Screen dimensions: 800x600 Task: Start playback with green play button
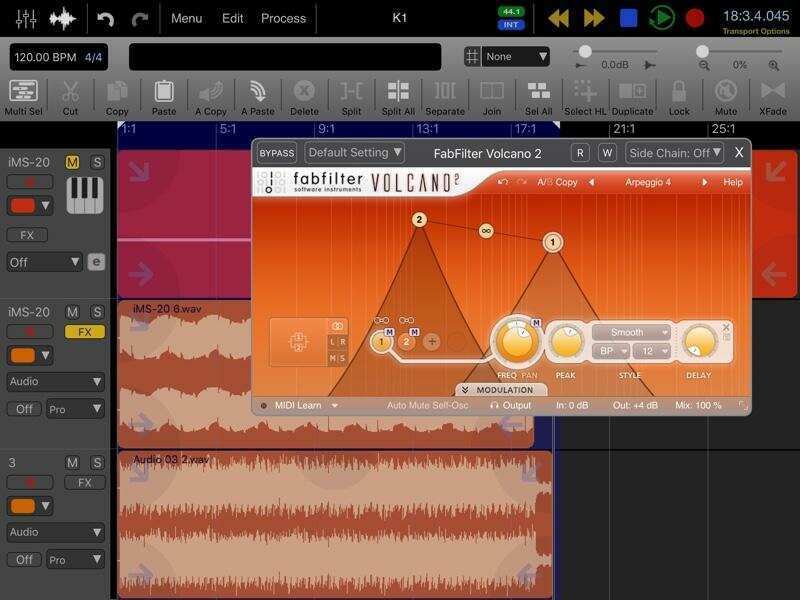[x=662, y=18]
